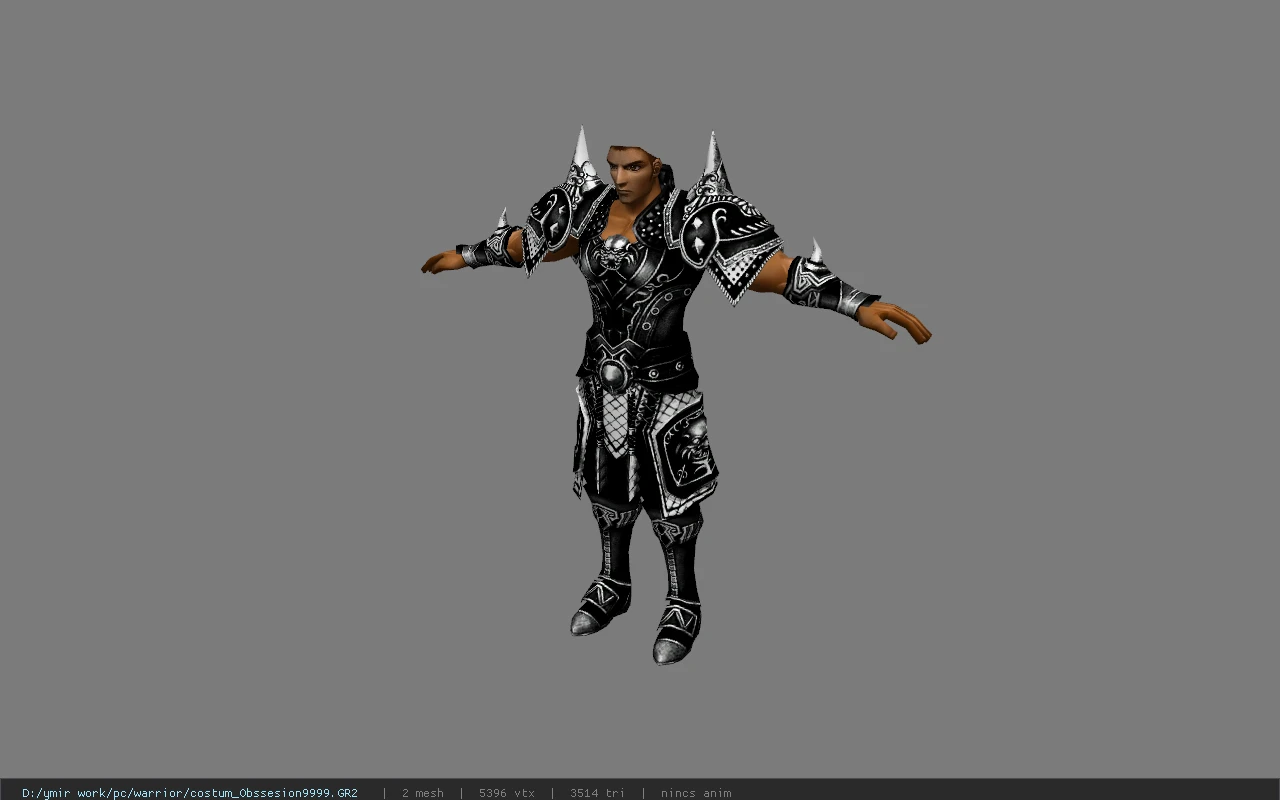Click the "5396 vtx" vertex count
The height and width of the screenshot is (800, 1280).
point(507,793)
